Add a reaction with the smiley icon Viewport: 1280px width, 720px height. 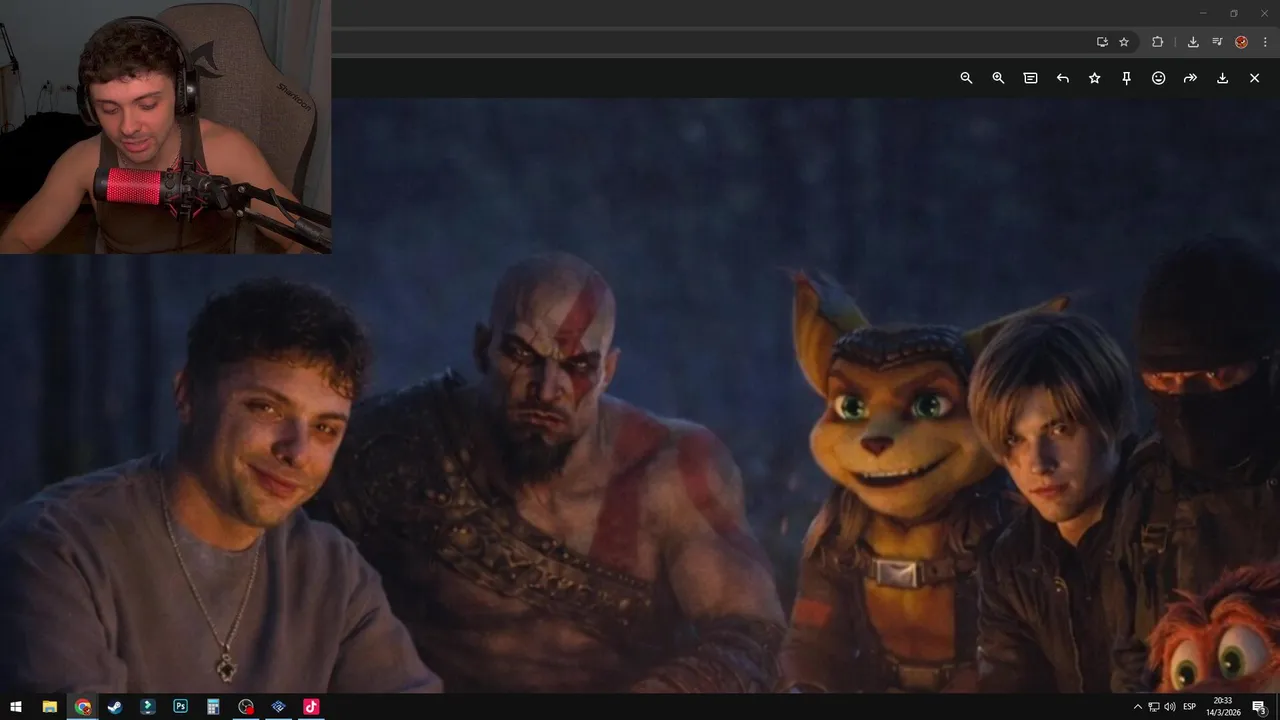[1158, 78]
